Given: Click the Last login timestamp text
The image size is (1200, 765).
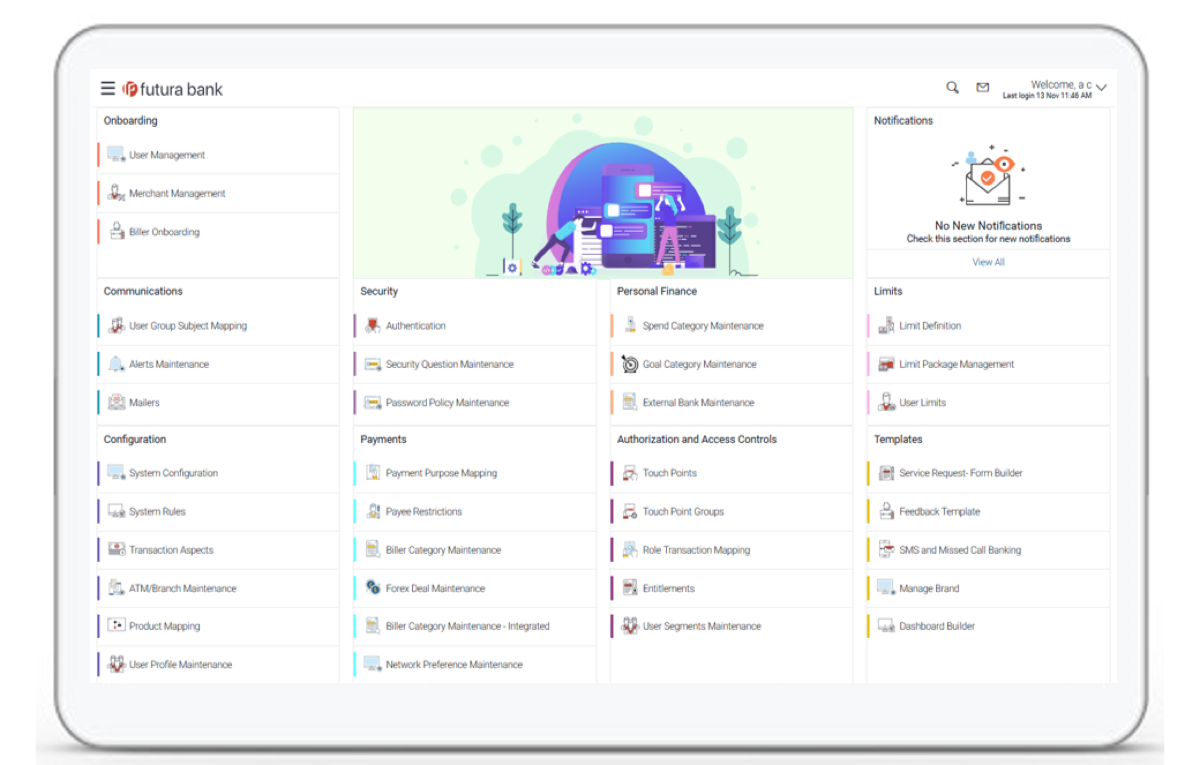Looking at the screenshot, I should click(x=1047, y=96).
